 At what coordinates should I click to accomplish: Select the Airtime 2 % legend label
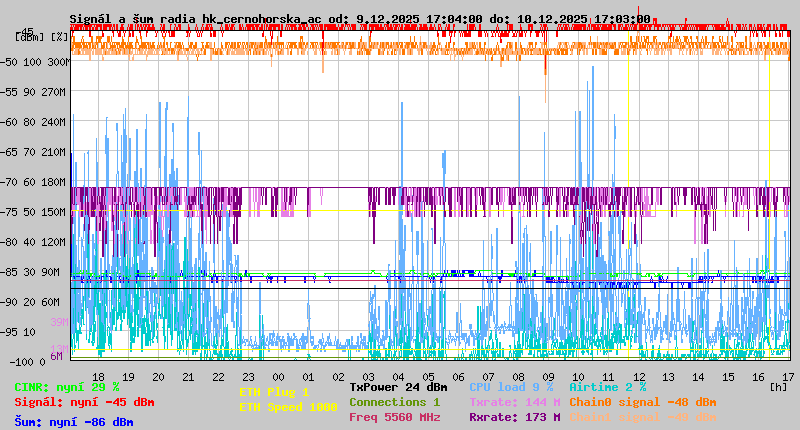pyautogui.click(x=607, y=387)
